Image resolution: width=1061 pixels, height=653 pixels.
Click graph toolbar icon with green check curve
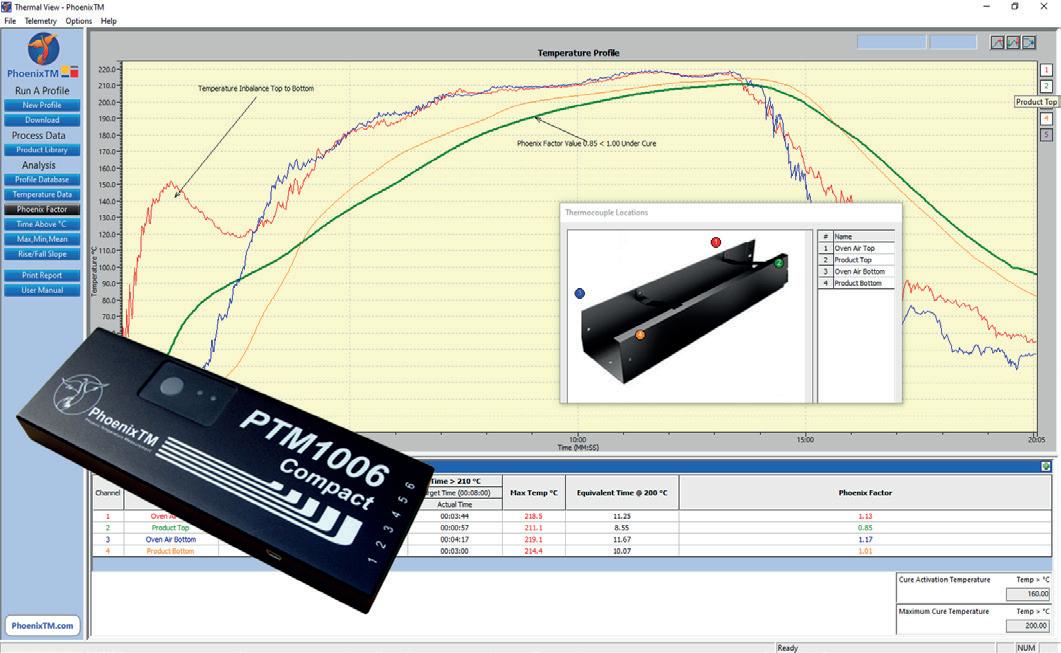click(1013, 43)
